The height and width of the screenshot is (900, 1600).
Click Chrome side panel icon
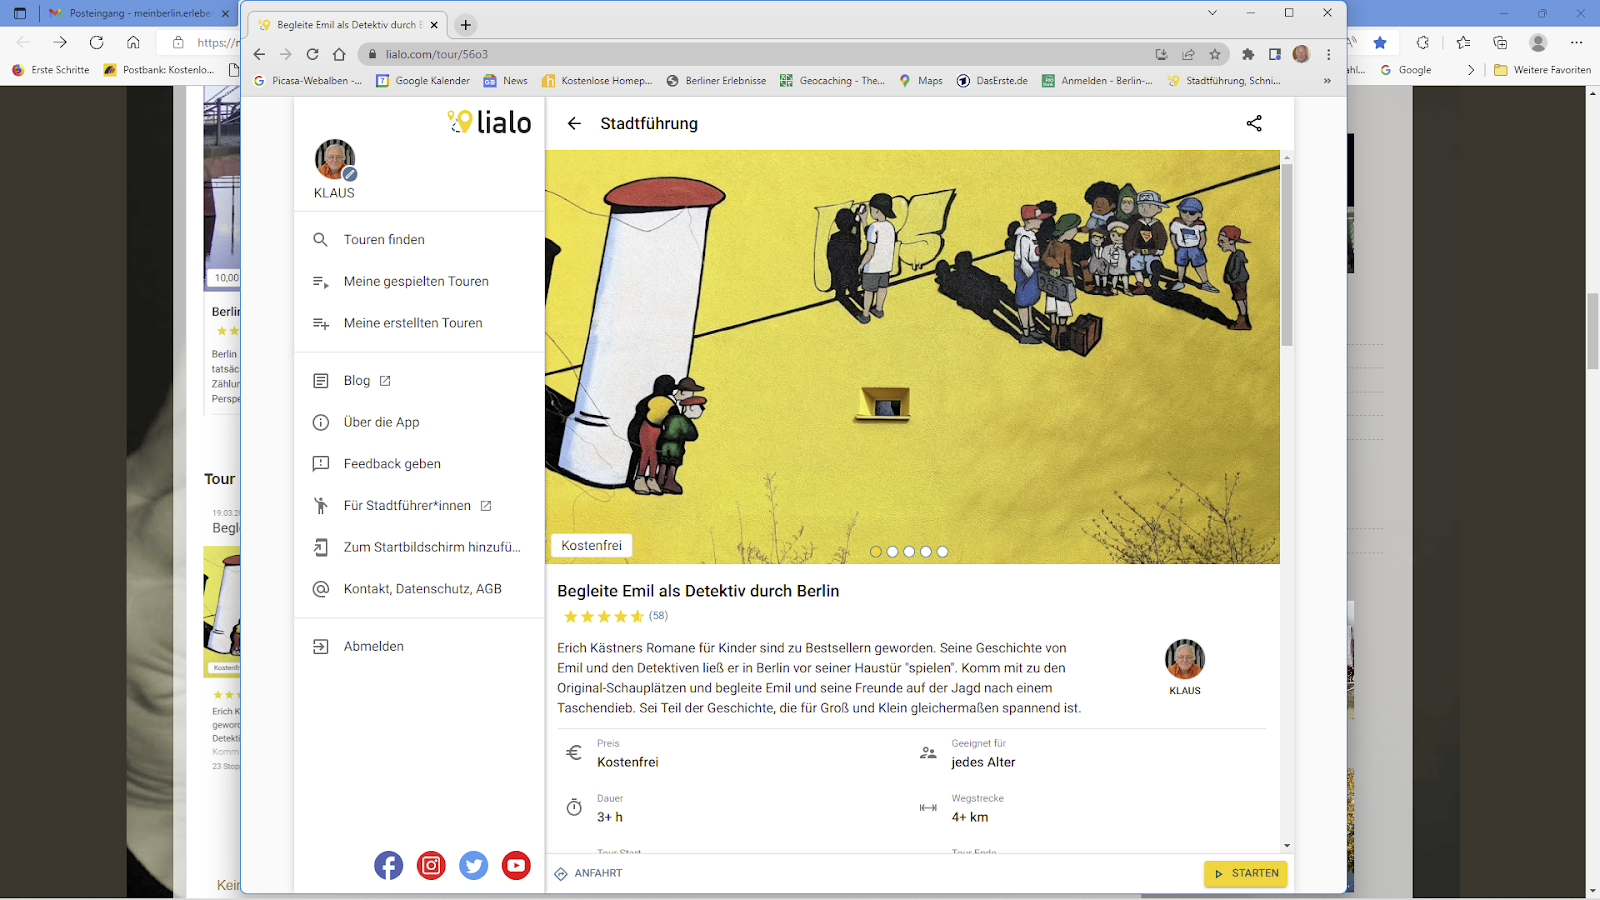[1275, 54]
